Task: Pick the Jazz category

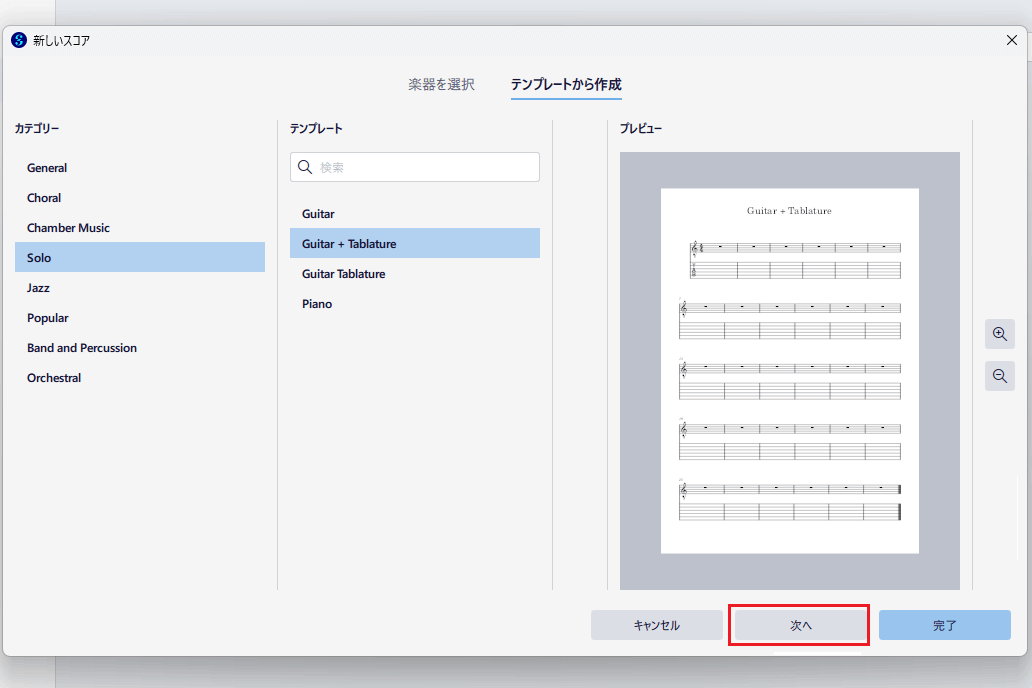Action: pyautogui.click(x=40, y=288)
